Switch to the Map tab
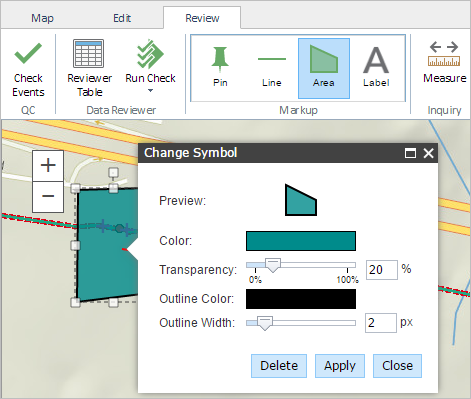The image size is (471, 399). tap(42, 18)
